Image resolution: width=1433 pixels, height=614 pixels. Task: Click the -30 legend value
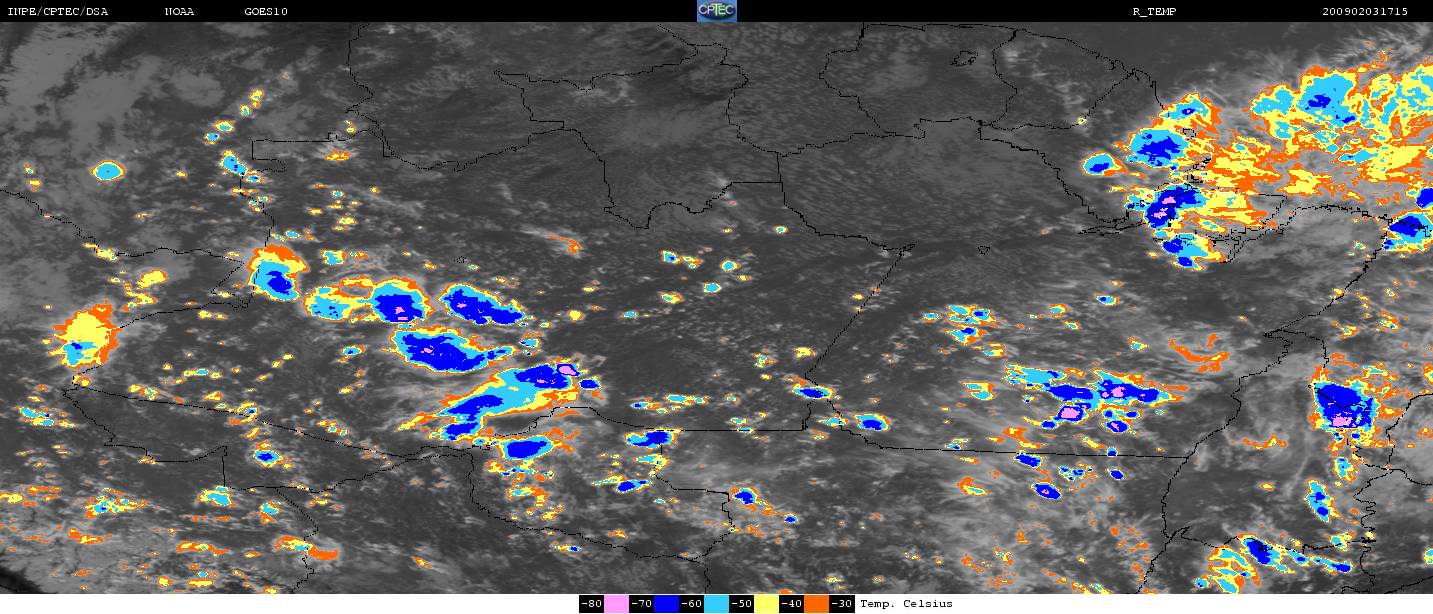pyautogui.click(x=841, y=604)
